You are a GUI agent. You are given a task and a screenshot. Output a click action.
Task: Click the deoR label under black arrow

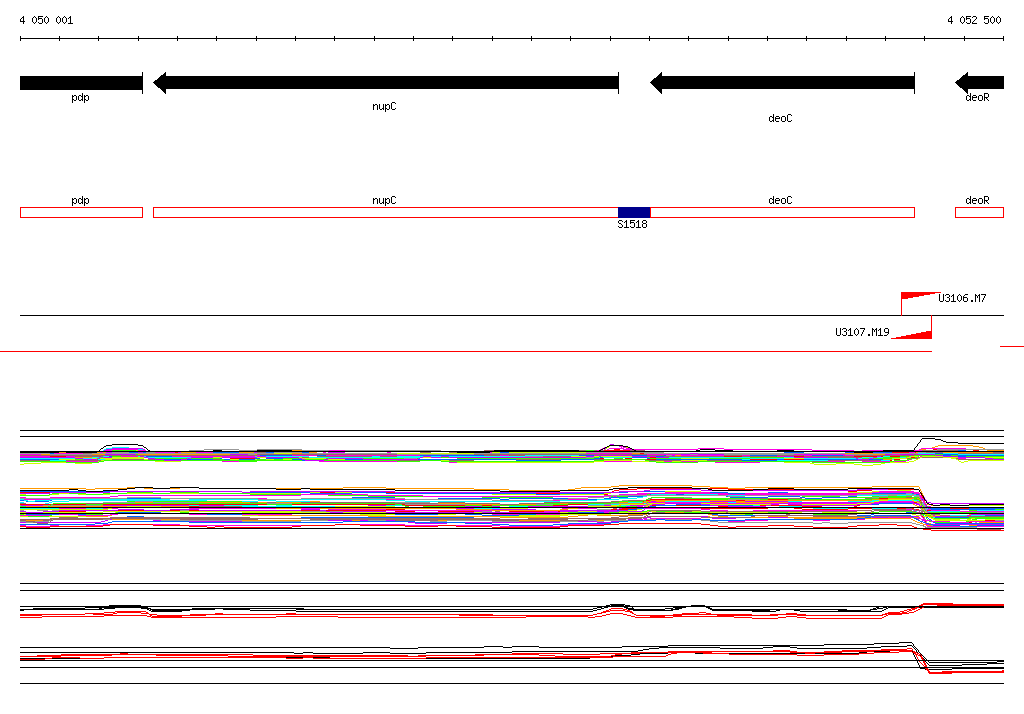click(x=977, y=97)
